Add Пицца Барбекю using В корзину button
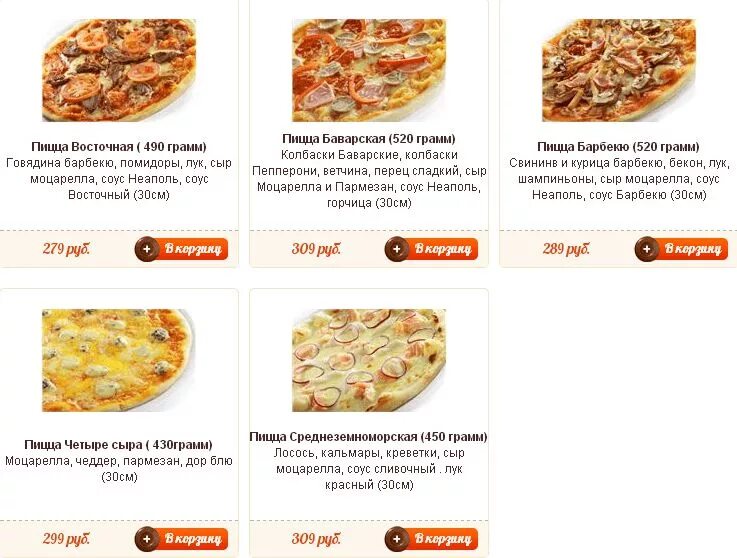This screenshot has width=737, height=558. pos(682,249)
